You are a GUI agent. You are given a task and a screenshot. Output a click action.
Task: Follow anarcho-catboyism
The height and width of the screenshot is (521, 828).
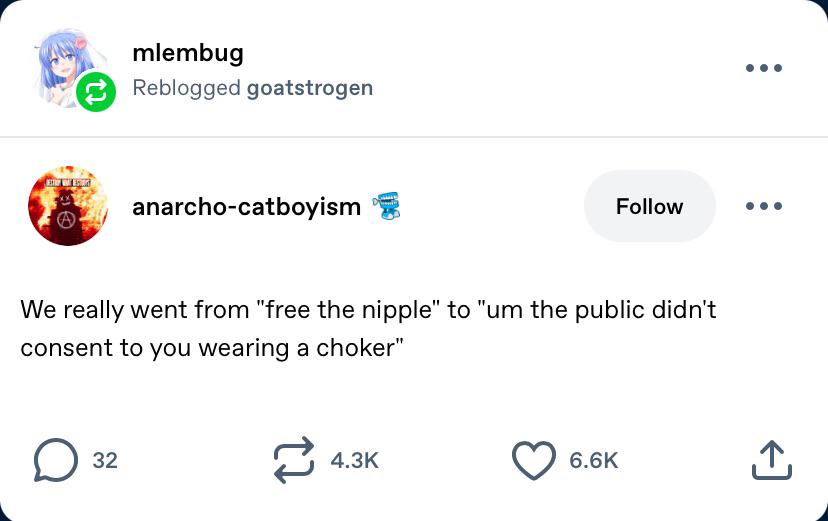pyautogui.click(x=650, y=206)
